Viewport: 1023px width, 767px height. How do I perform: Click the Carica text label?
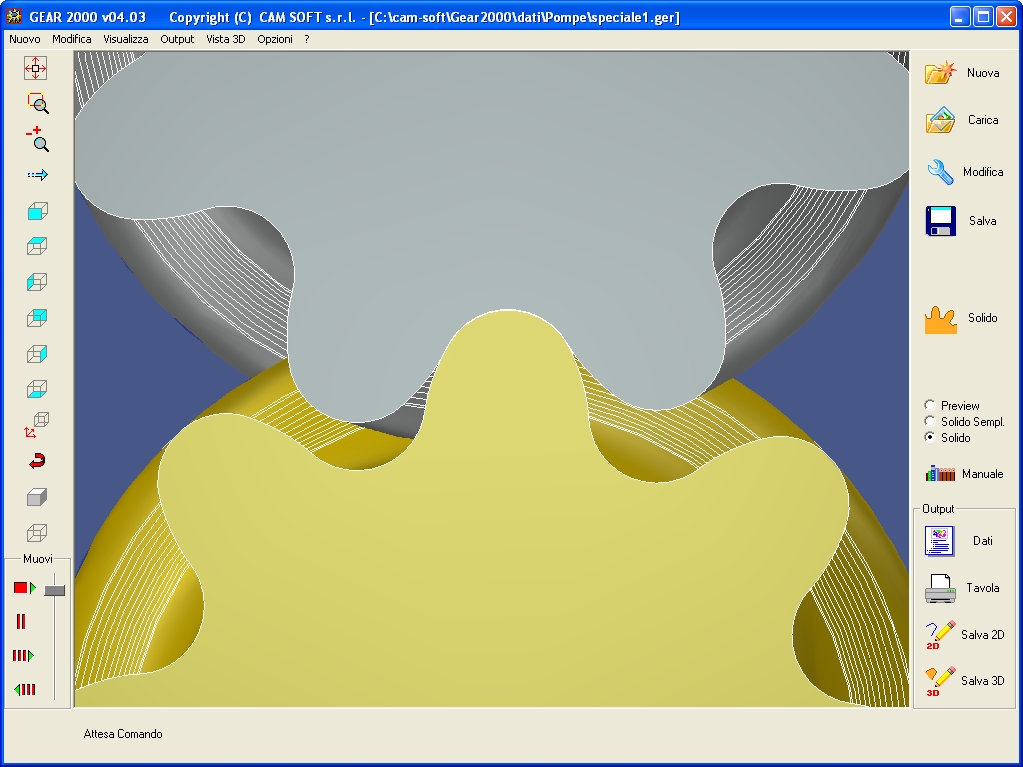tap(983, 120)
